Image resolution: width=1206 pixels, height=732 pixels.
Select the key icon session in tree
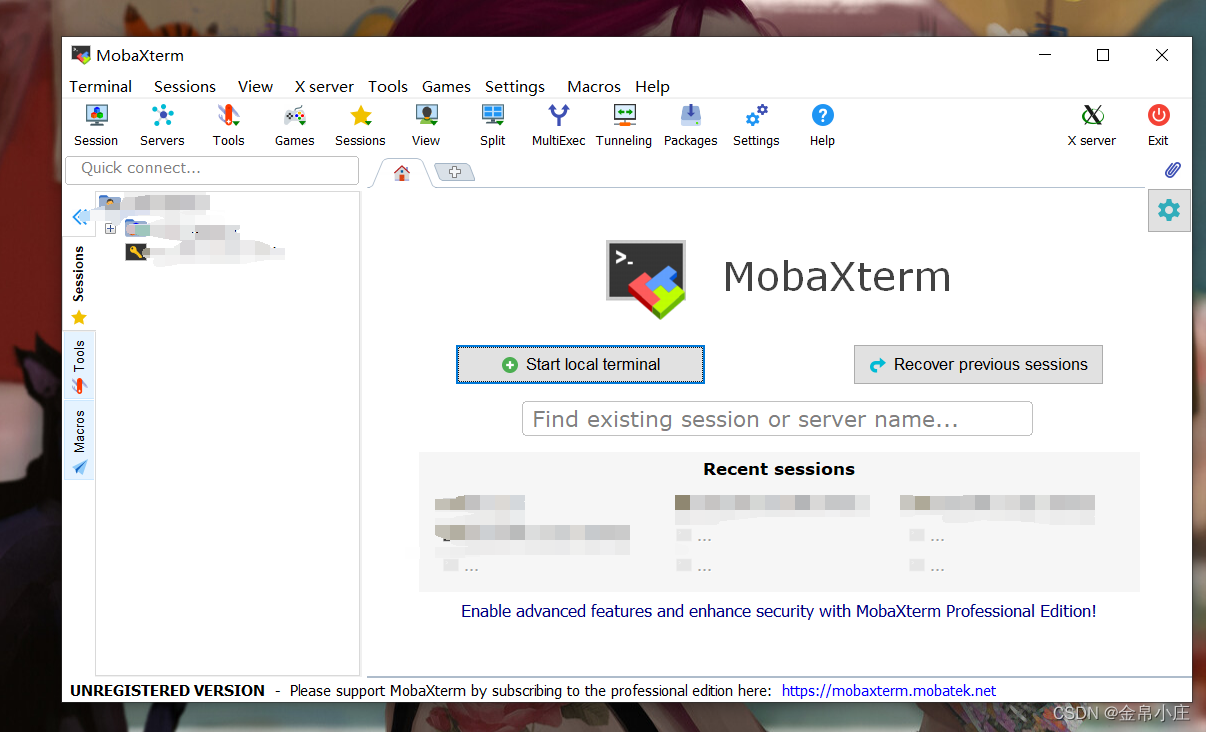coord(136,252)
